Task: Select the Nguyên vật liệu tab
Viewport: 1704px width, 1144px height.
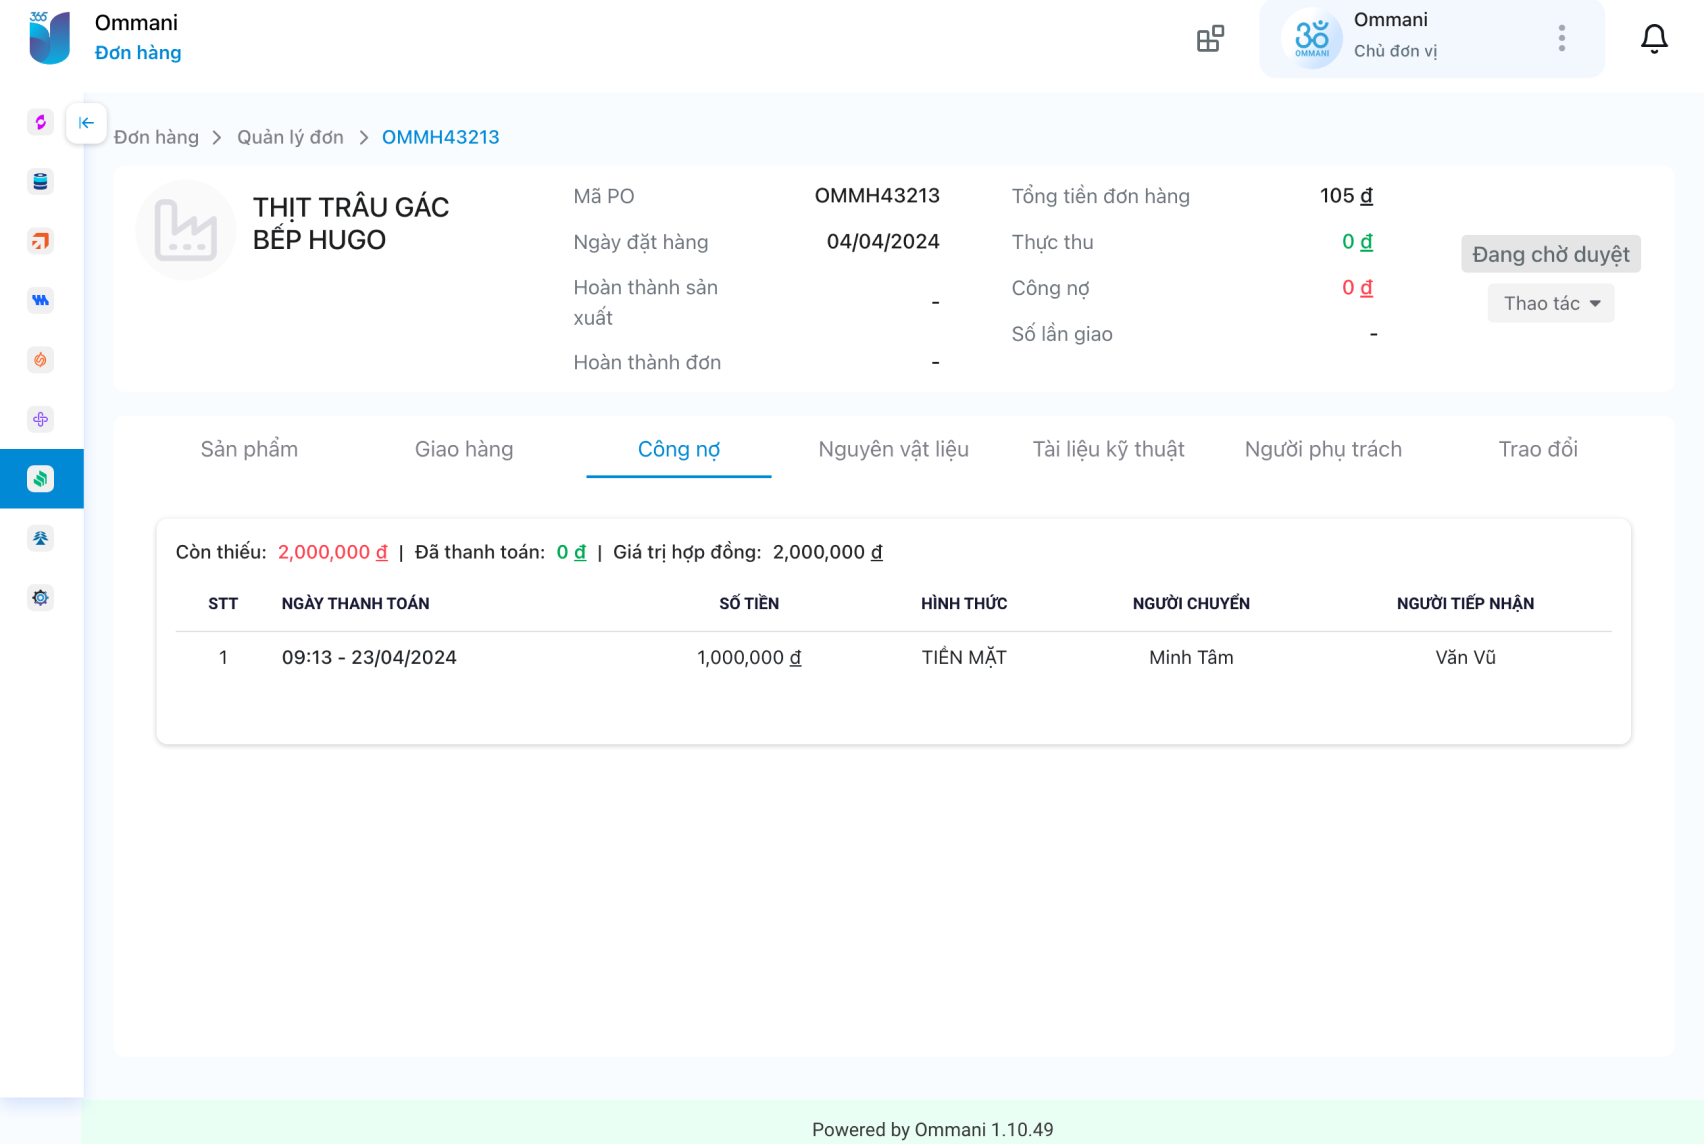Action: pos(893,450)
